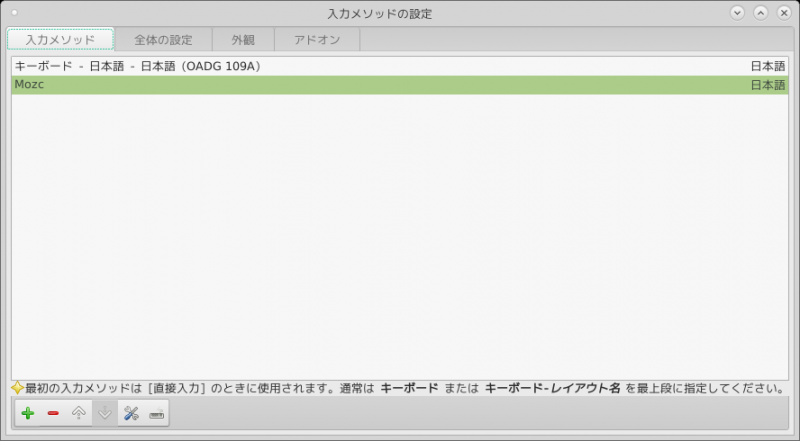Viewport: 800px width, 441px height.
Task: Click 日本語 language label of Mozc row
Action: tap(768, 85)
